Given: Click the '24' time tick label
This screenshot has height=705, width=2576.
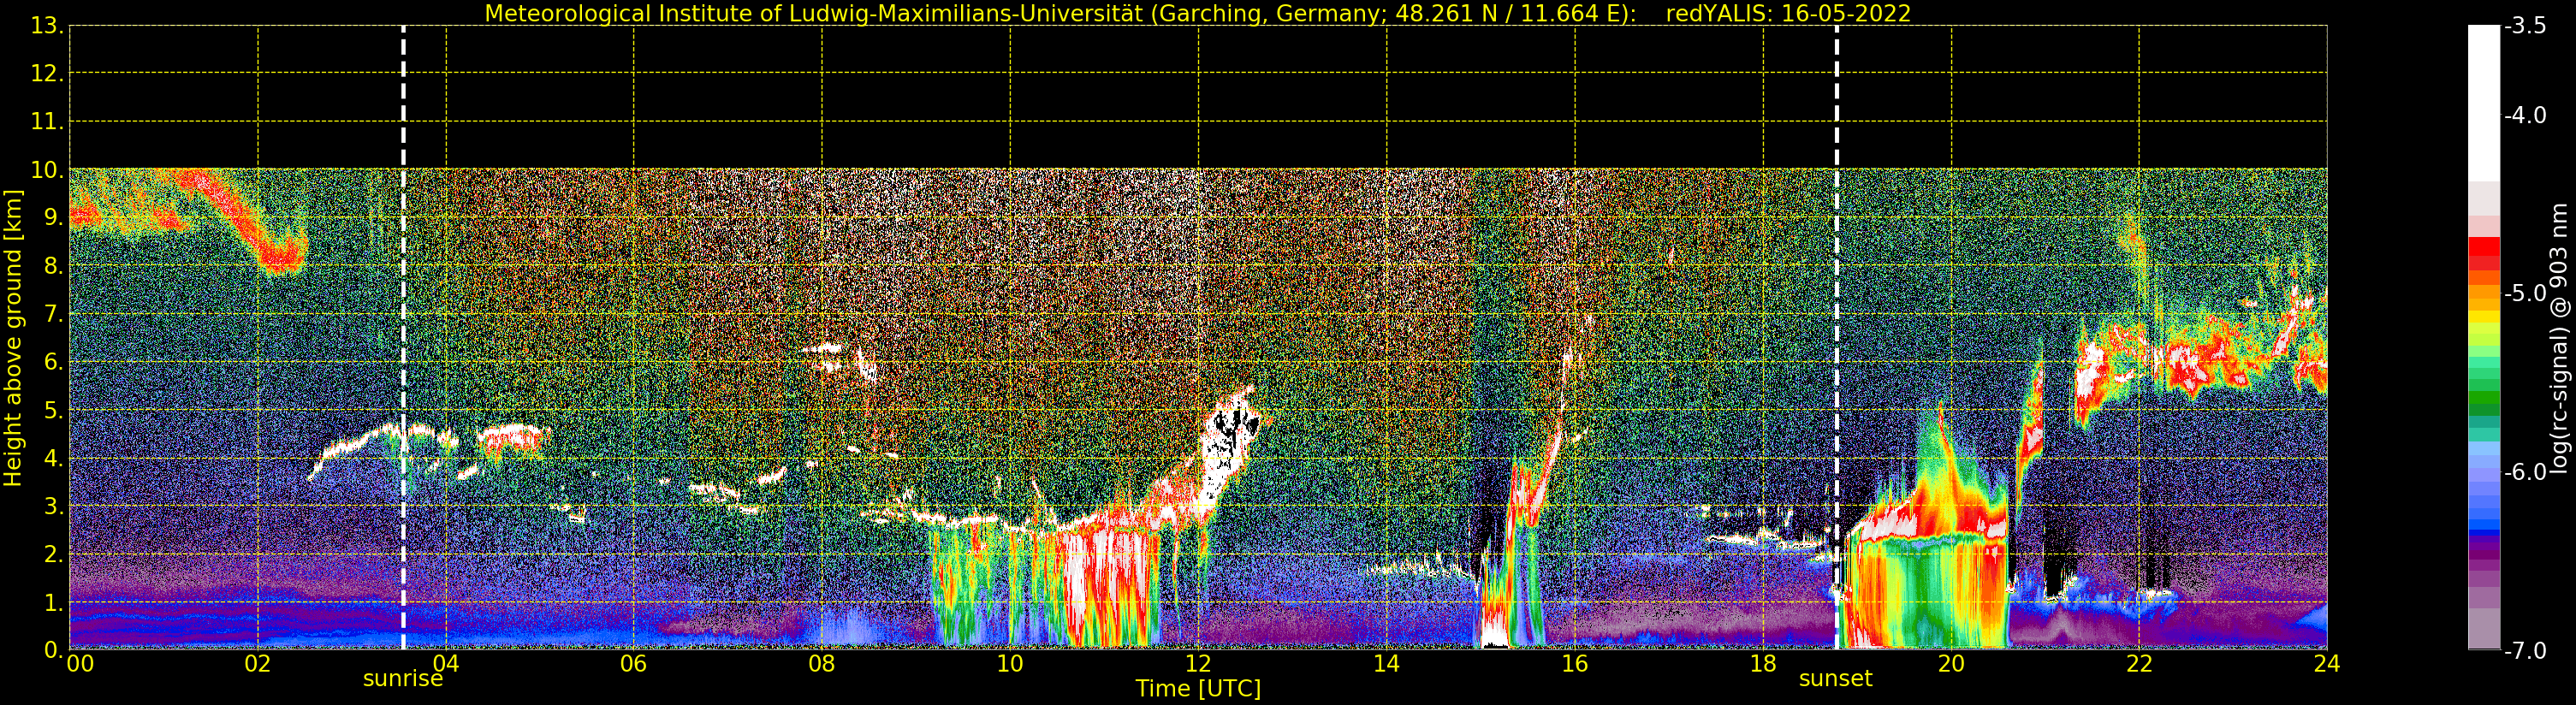Looking at the screenshot, I should pyautogui.click(x=2326, y=664).
